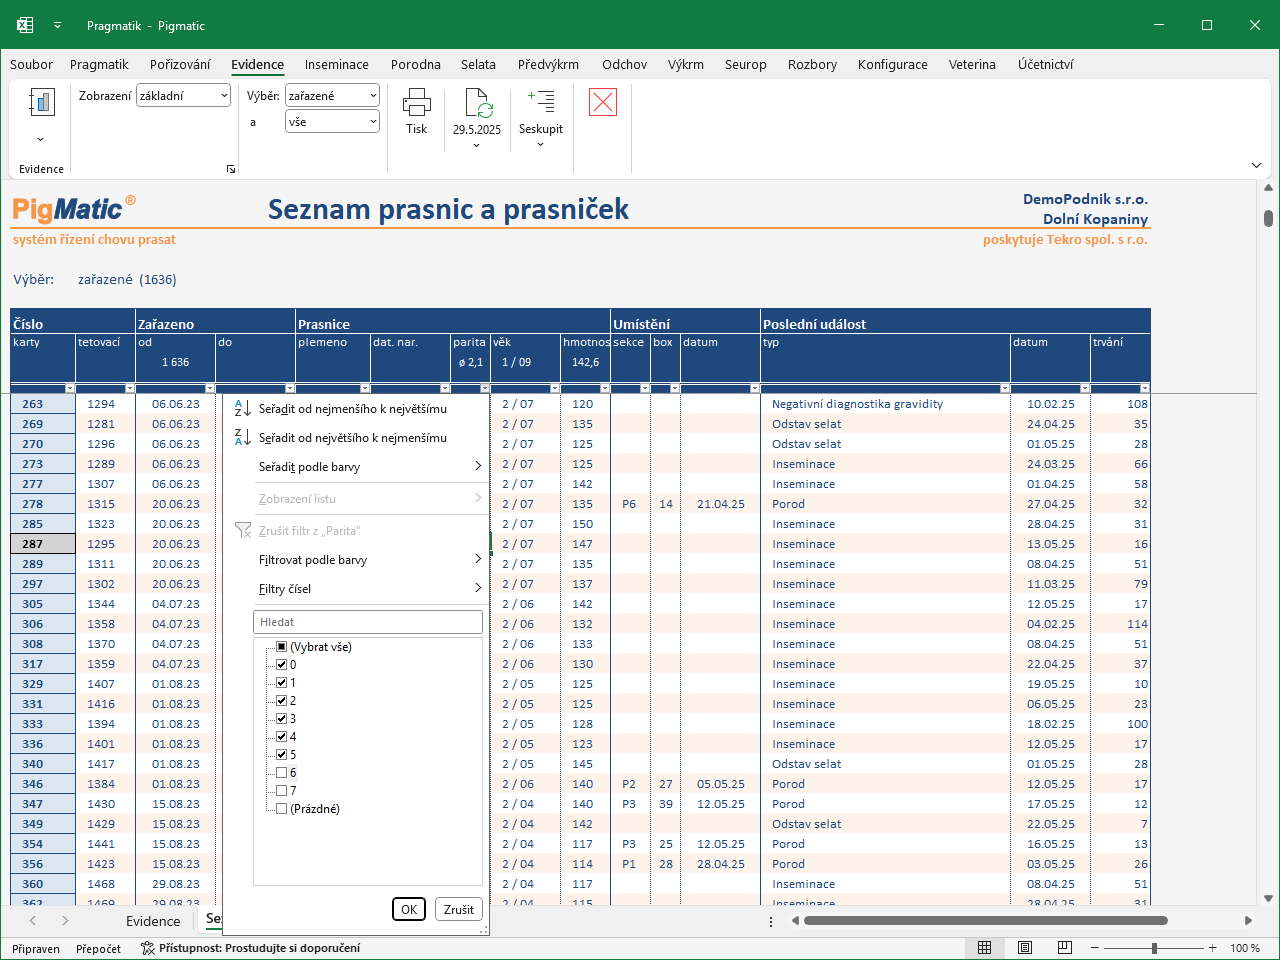
Task: Uncheck the filter value 5
Action: click(282, 755)
